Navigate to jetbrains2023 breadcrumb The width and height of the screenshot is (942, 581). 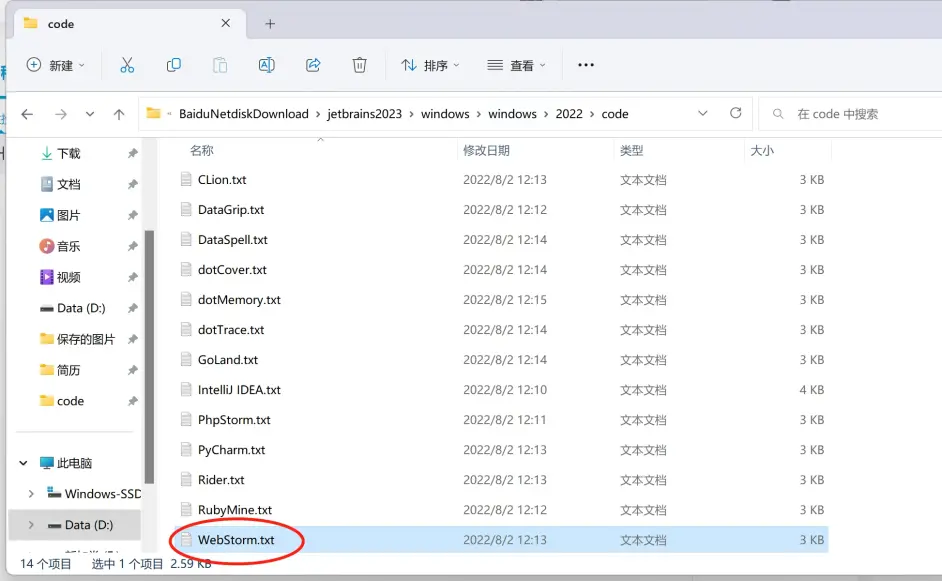[364, 114]
